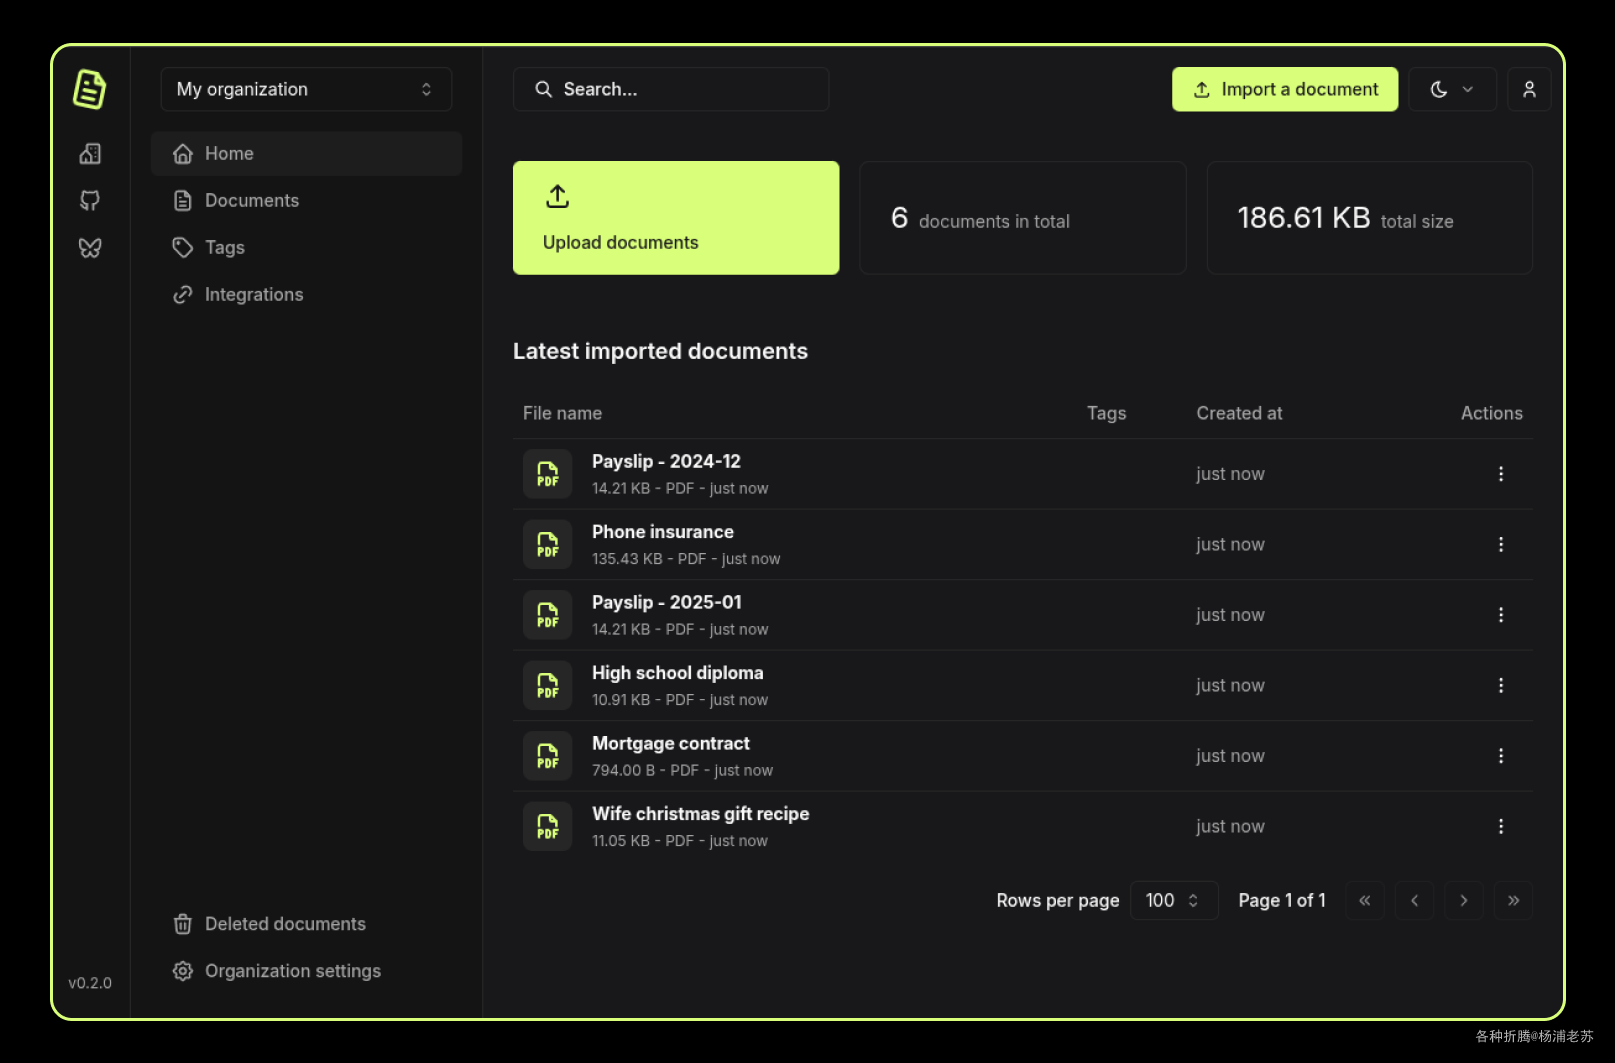
Task: Click PDF icon of Payslip - 2024-12
Action: pos(548,474)
